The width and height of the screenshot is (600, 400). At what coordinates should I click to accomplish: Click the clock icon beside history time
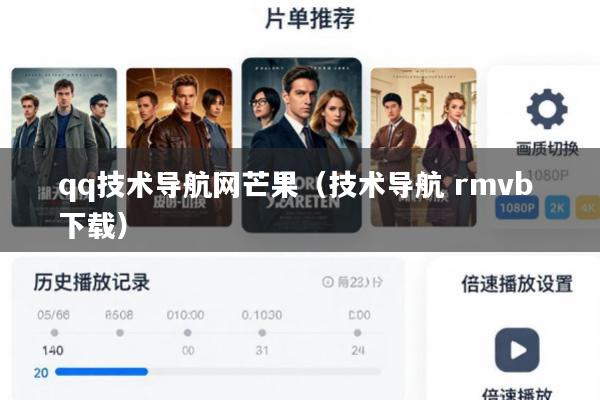(x=328, y=282)
